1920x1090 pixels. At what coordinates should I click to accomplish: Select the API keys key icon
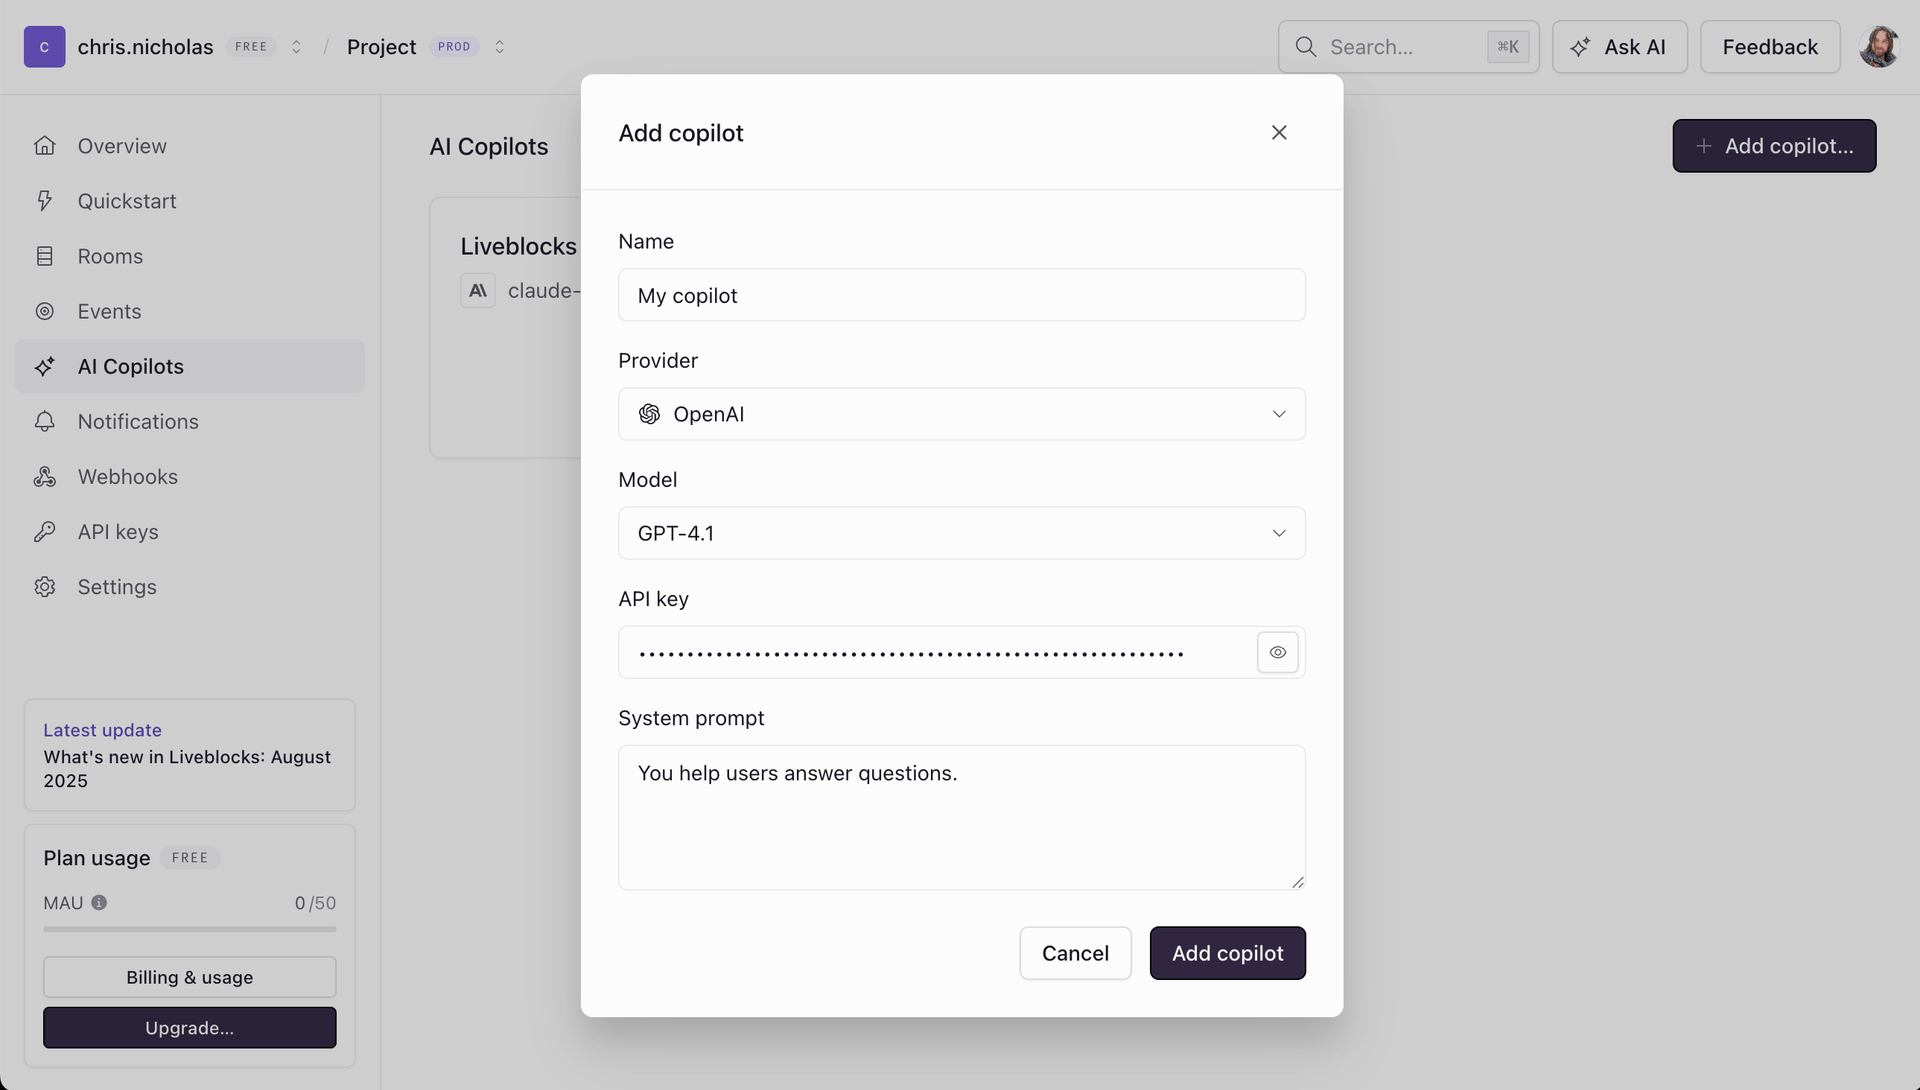pos(45,531)
